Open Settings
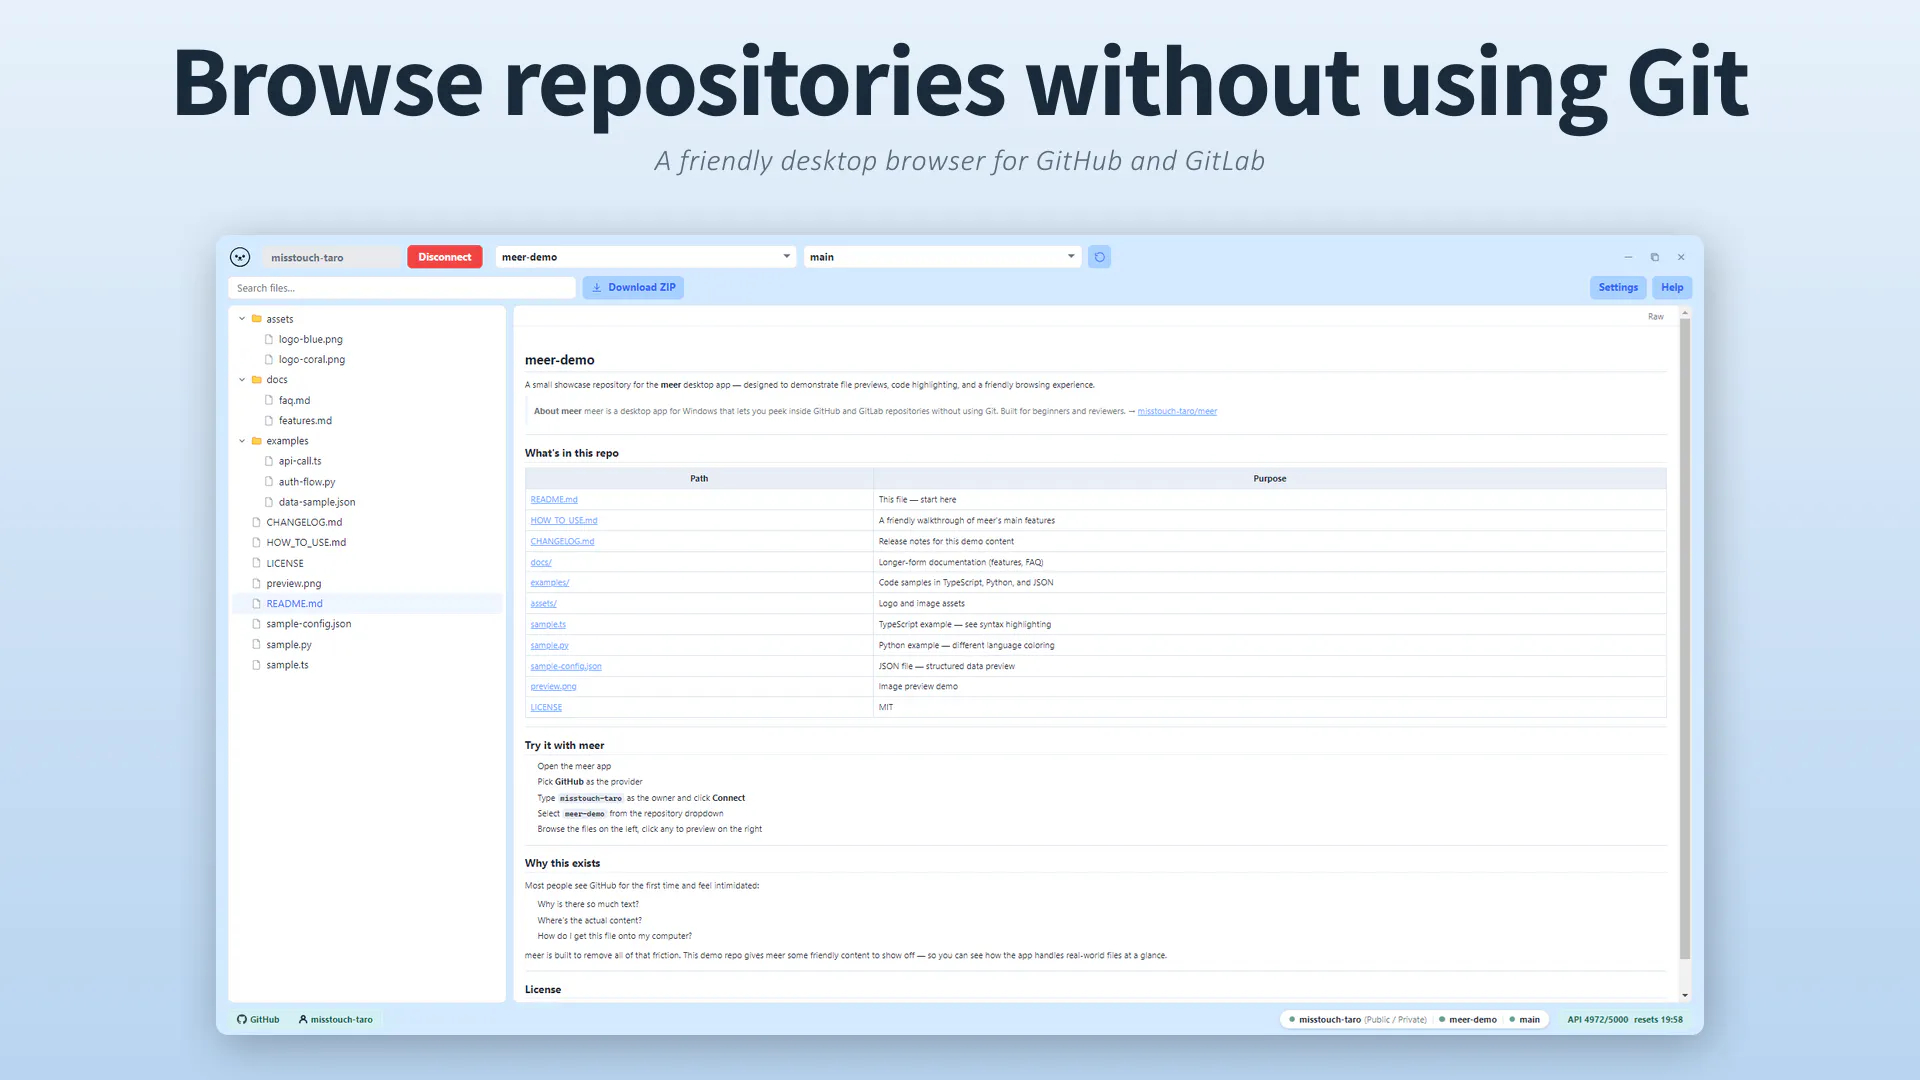This screenshot has height=1080, width=1920. (1618, 288)
